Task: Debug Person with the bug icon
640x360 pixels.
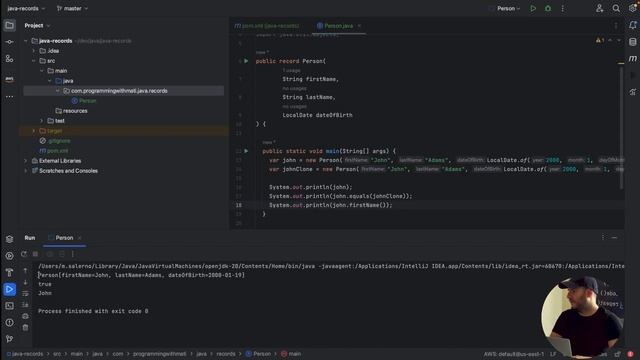Action: (x=548, y=8)
